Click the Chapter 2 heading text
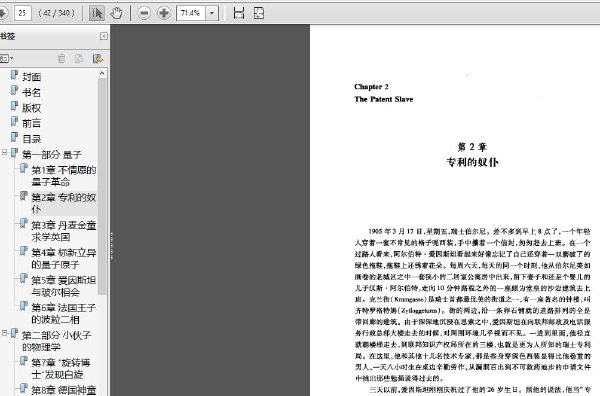The image size is (600, 396). 371,86
